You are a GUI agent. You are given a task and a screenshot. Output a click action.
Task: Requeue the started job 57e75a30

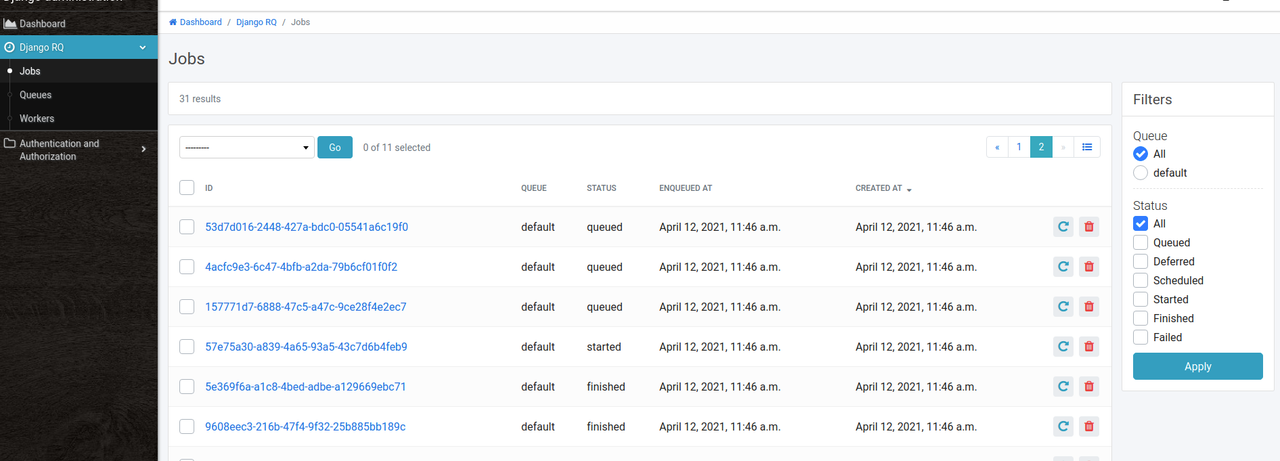click(x=1063, y=347)
